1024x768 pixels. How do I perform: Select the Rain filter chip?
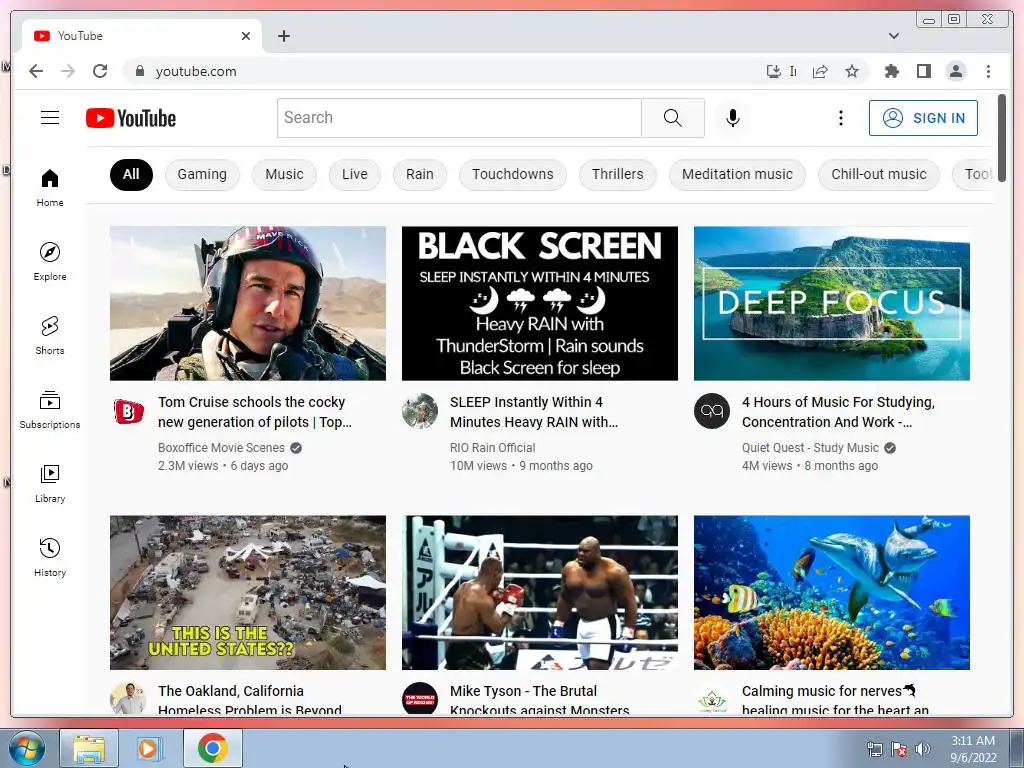(419, 174)
